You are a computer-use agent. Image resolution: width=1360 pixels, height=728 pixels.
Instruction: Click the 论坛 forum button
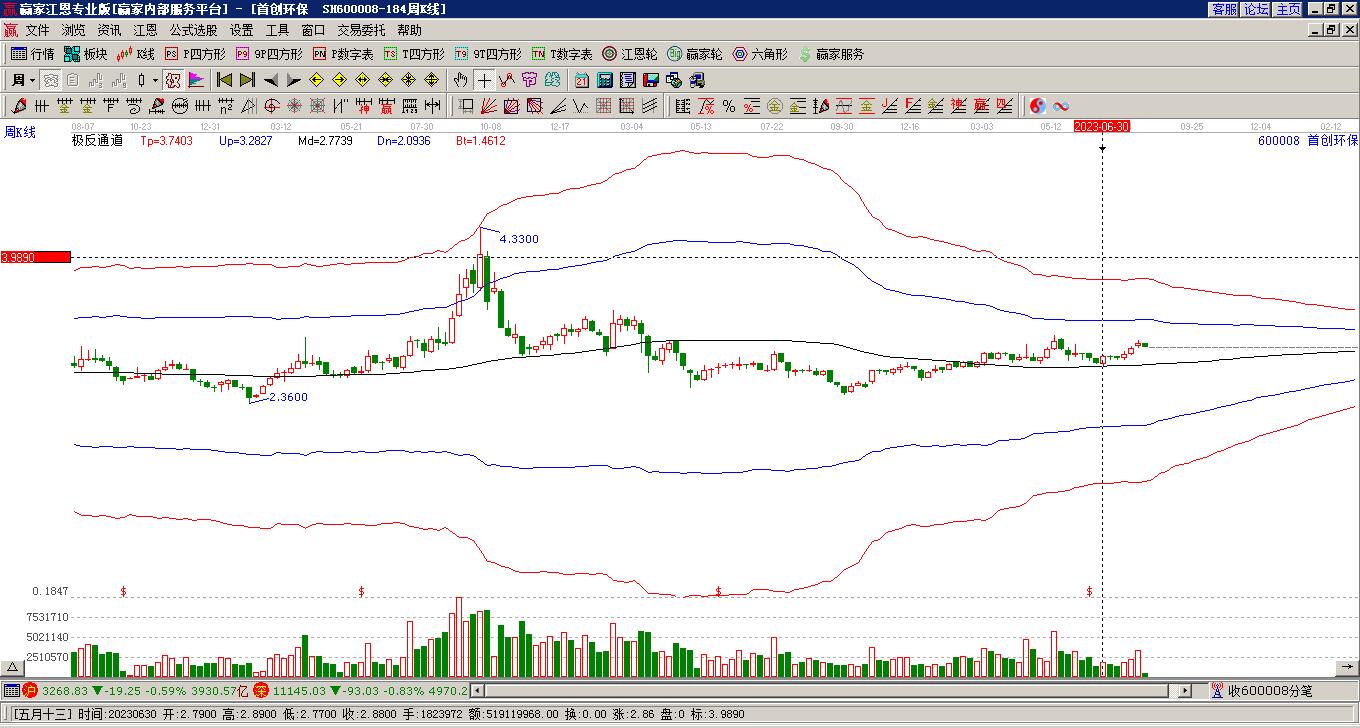1256,8
